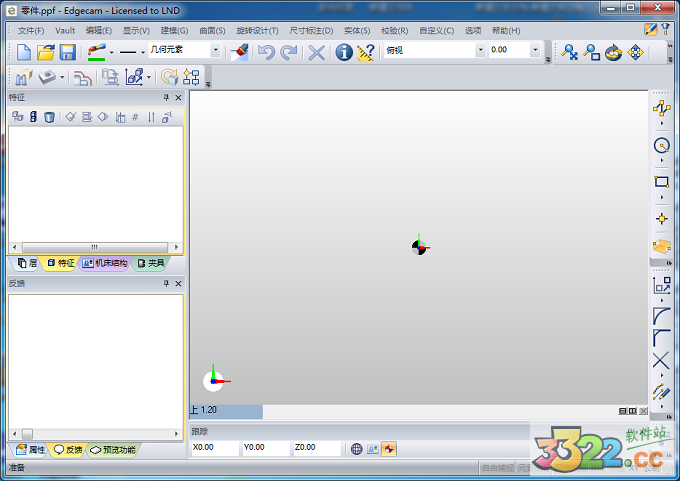Viewport: 680px width, 481px height.
Task: Switch to the 预览功能 tab
Action: pyautogui.click(x=113, y=450)
